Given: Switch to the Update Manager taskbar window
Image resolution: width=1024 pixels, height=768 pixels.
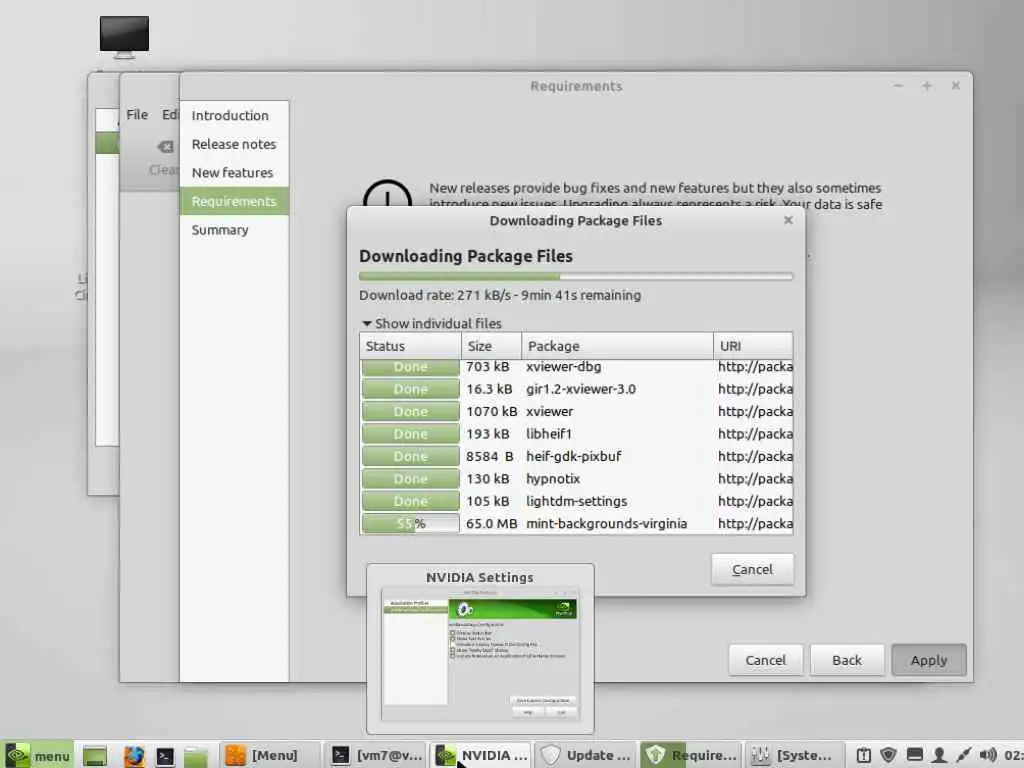Looking at the screenshot, I should [586, 756].
